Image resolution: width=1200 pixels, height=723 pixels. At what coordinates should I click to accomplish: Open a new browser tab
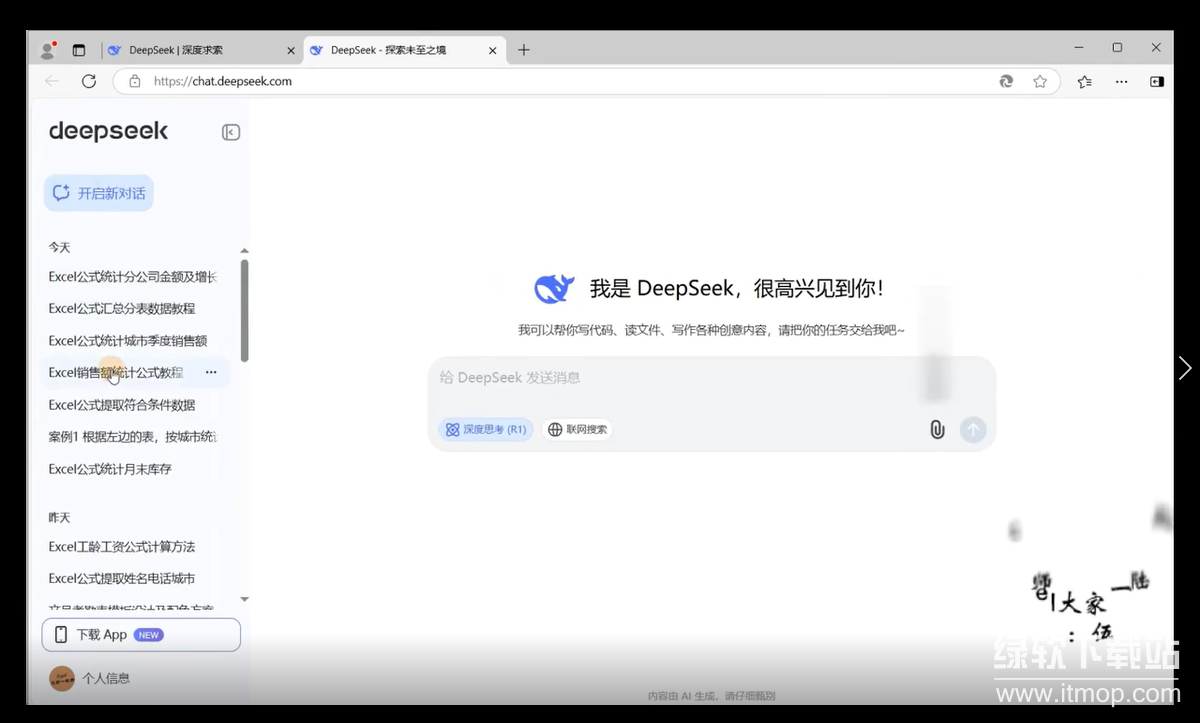pyautogui.click(x=524, y=50)
